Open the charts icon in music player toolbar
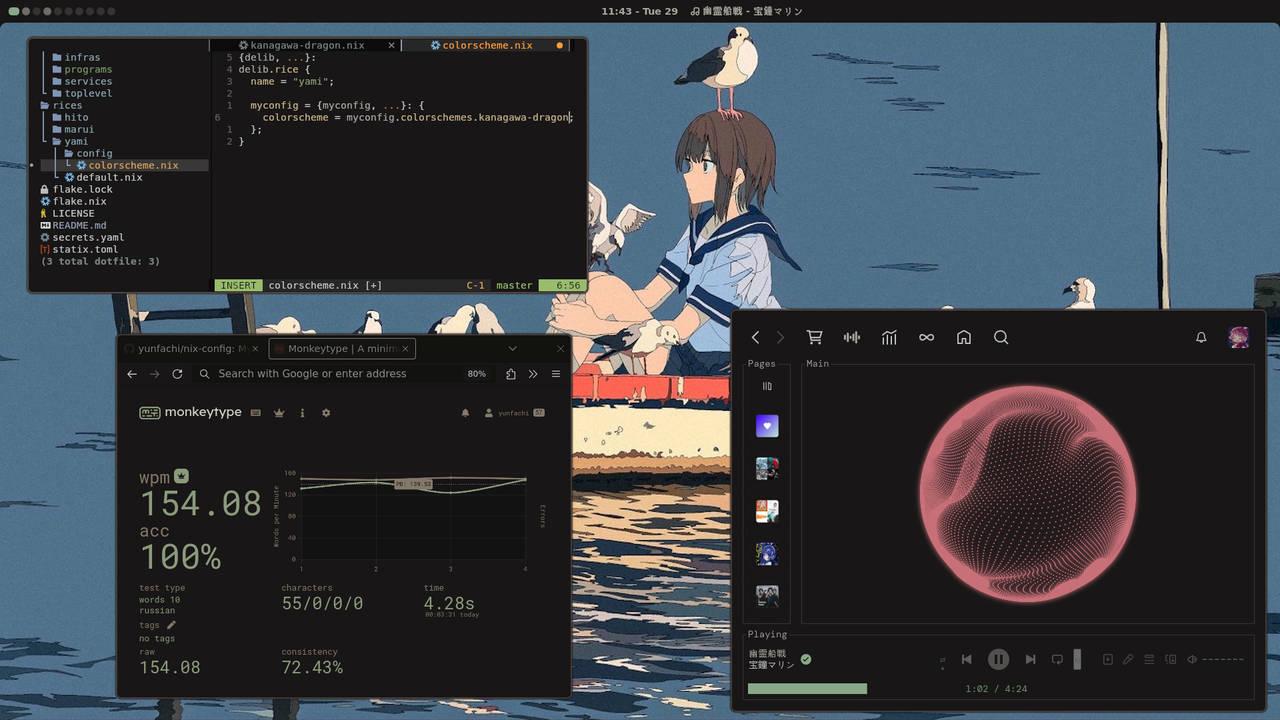Viewport: 1280px width, 720px height. [x=889, y=338]
